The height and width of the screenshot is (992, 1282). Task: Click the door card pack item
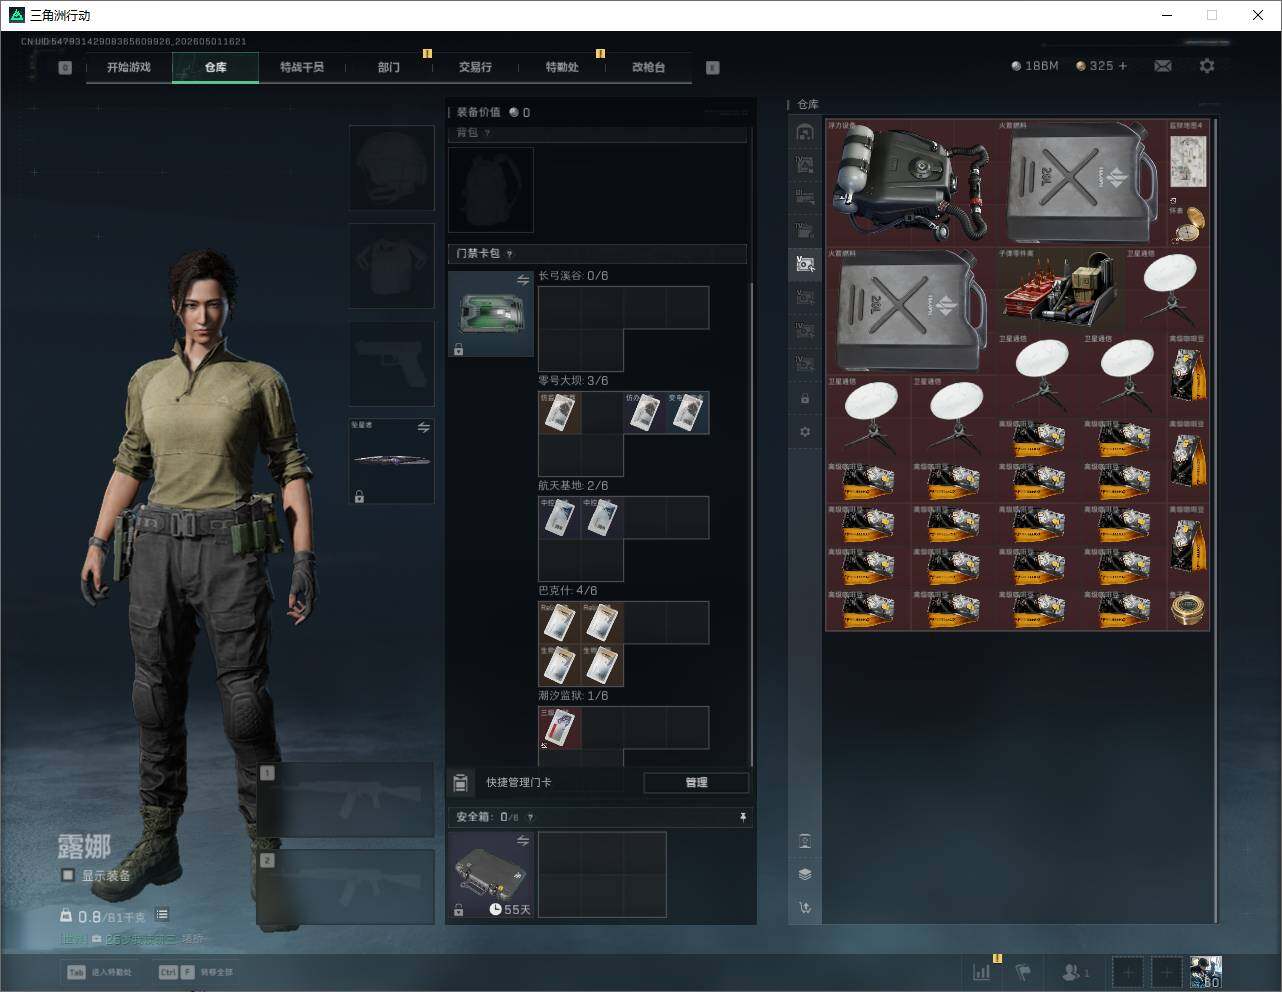[491, 314]
